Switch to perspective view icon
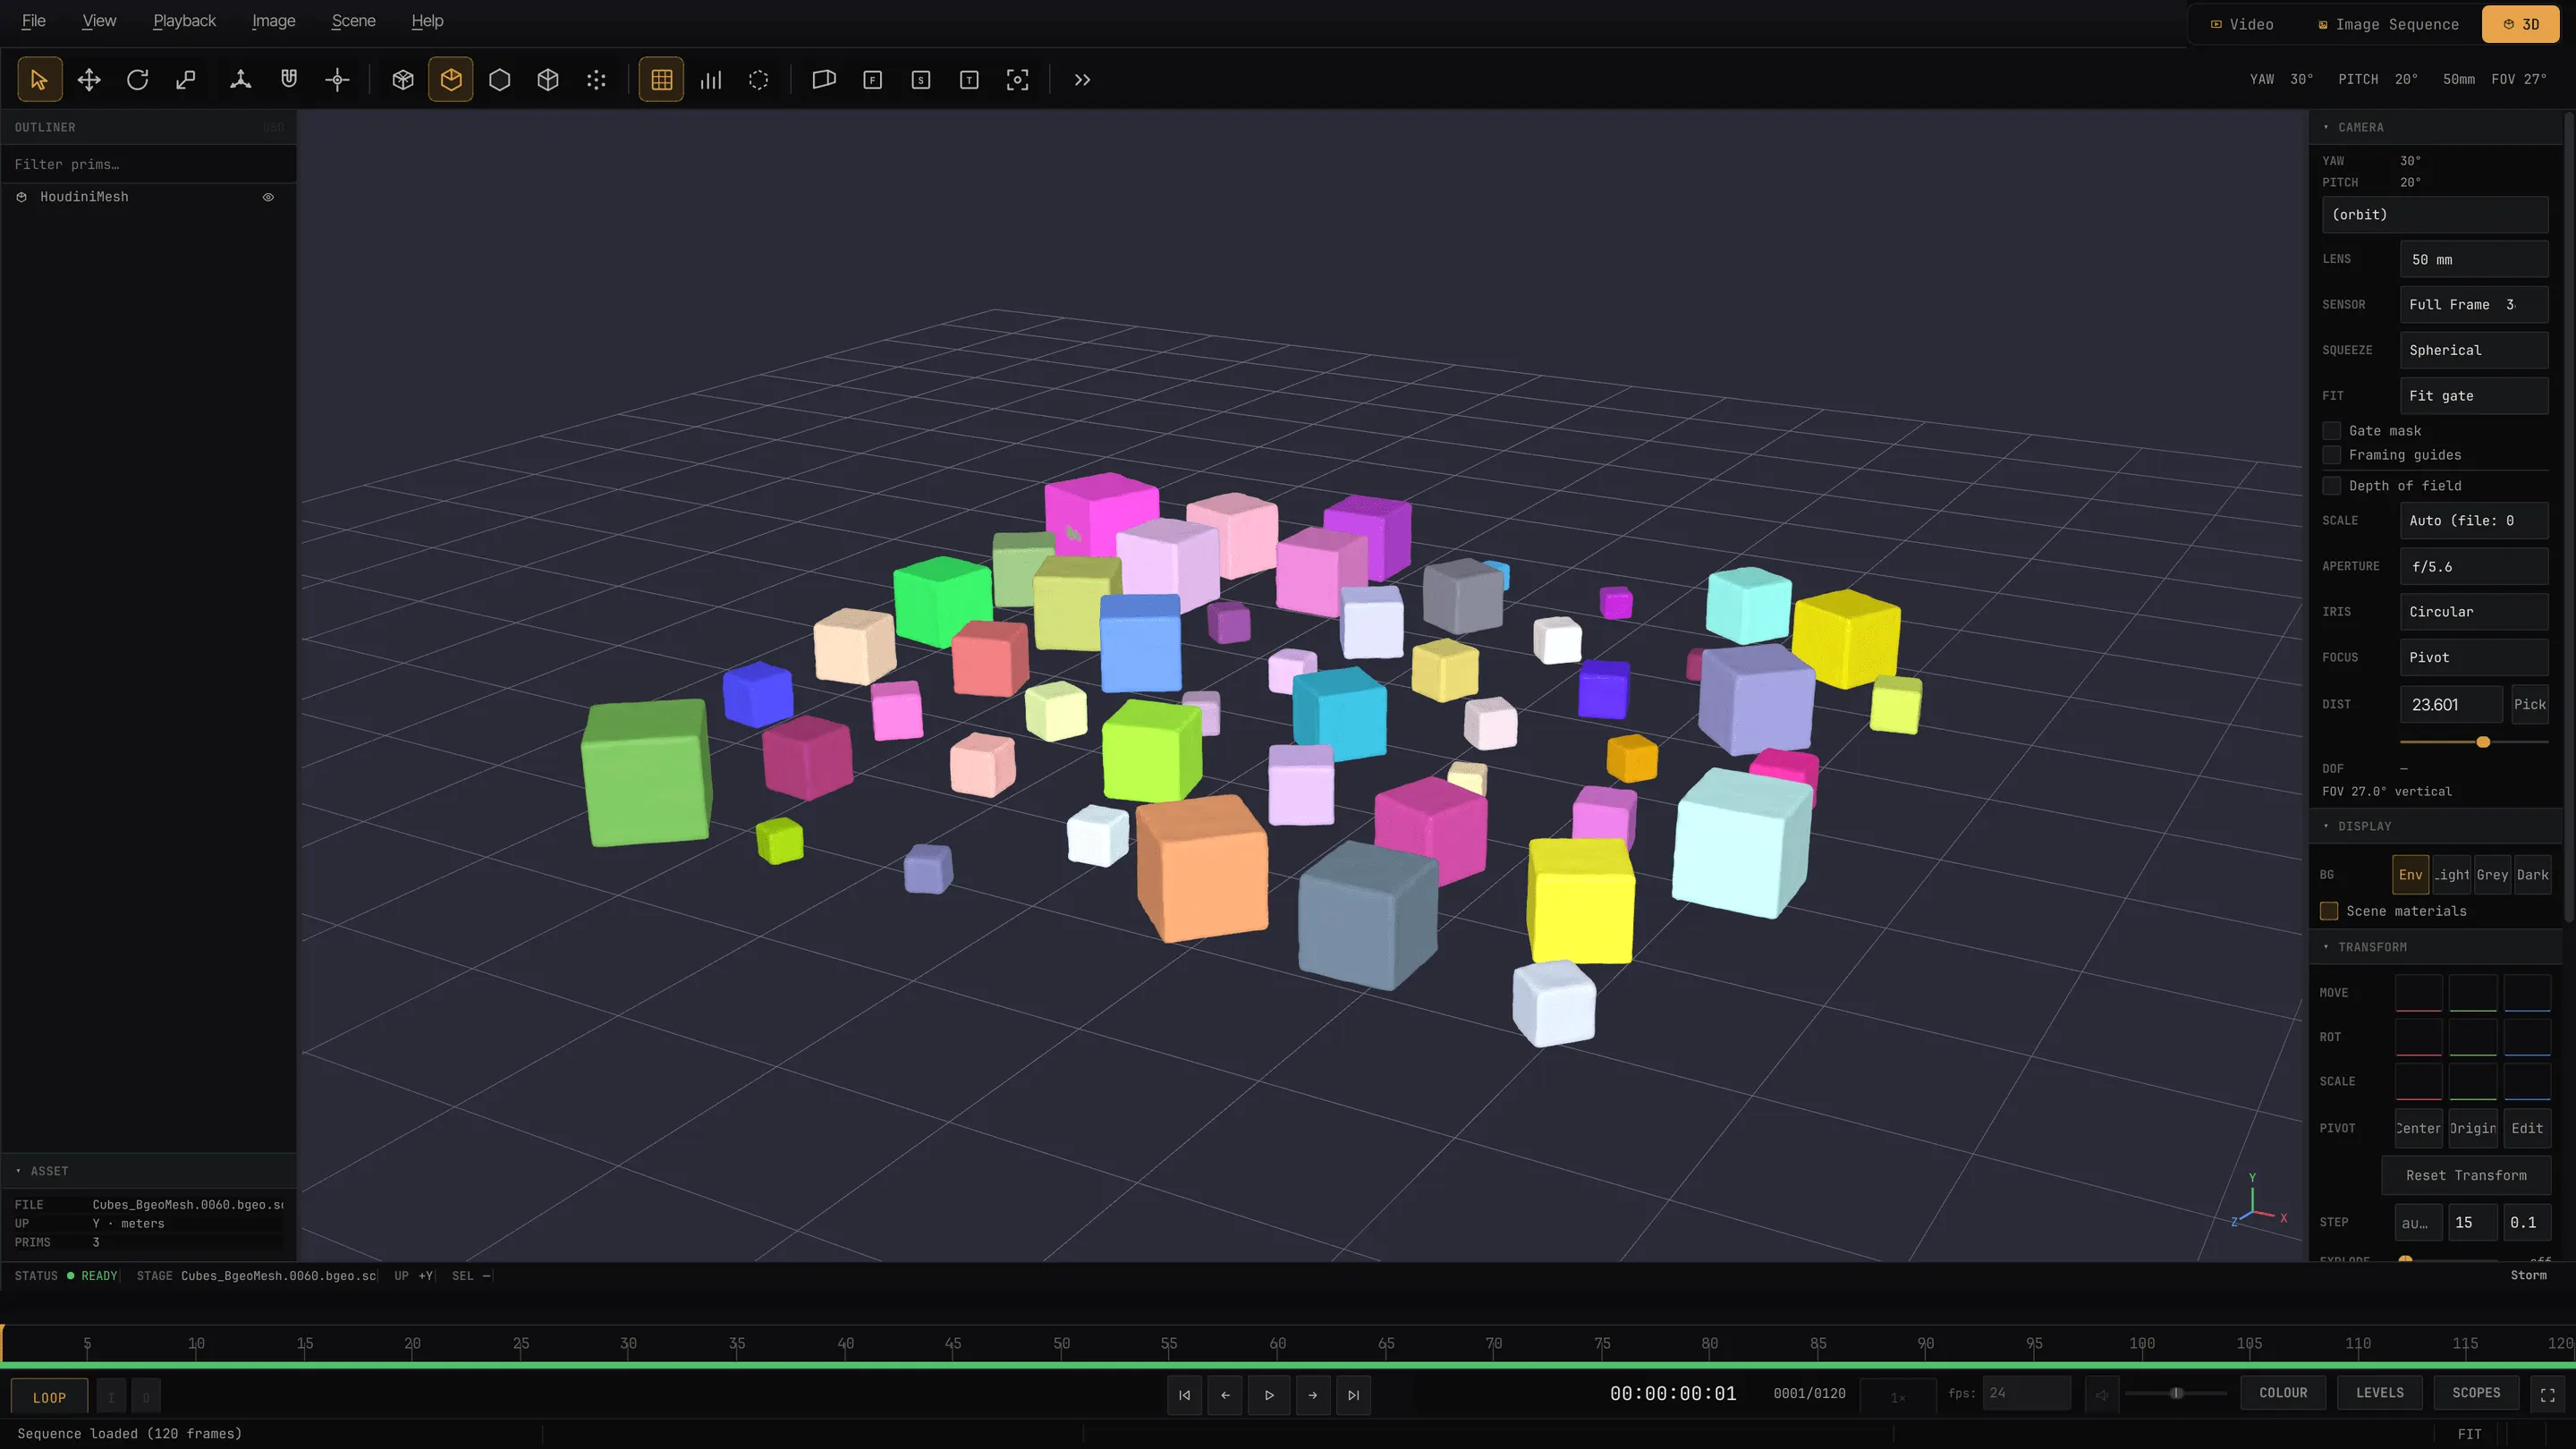 tap(824, 80)
